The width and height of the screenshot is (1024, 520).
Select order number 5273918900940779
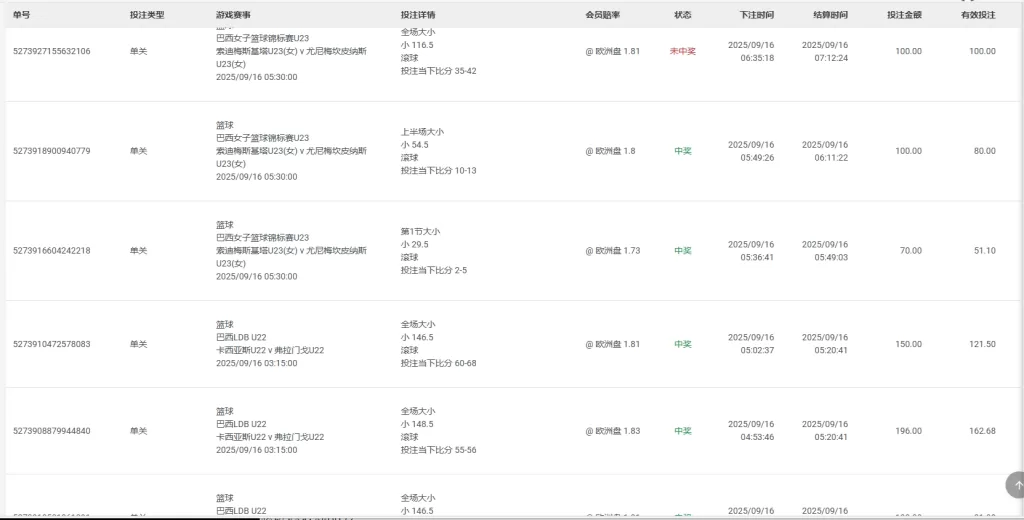(x=51, y=151)
